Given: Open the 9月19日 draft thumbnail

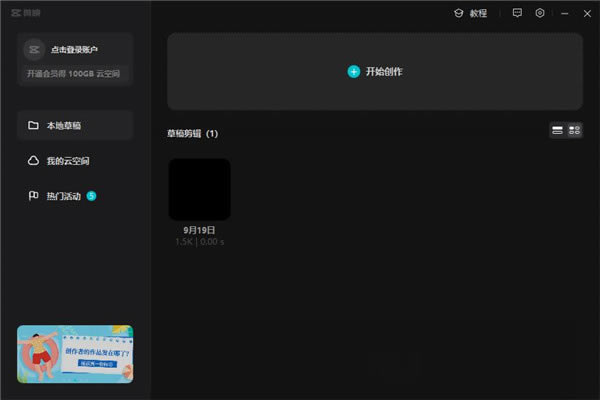Looking at the screenshot, I should (x=199, y=189).
